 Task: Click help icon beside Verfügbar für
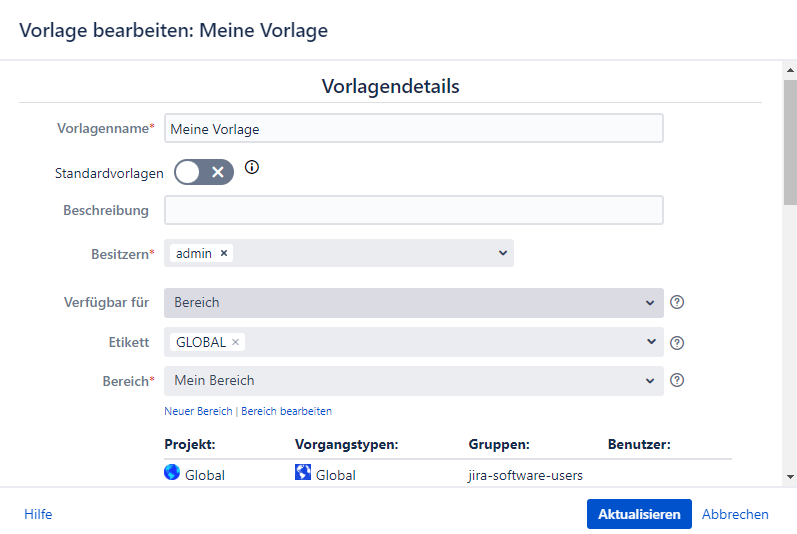tap(677, 303)
